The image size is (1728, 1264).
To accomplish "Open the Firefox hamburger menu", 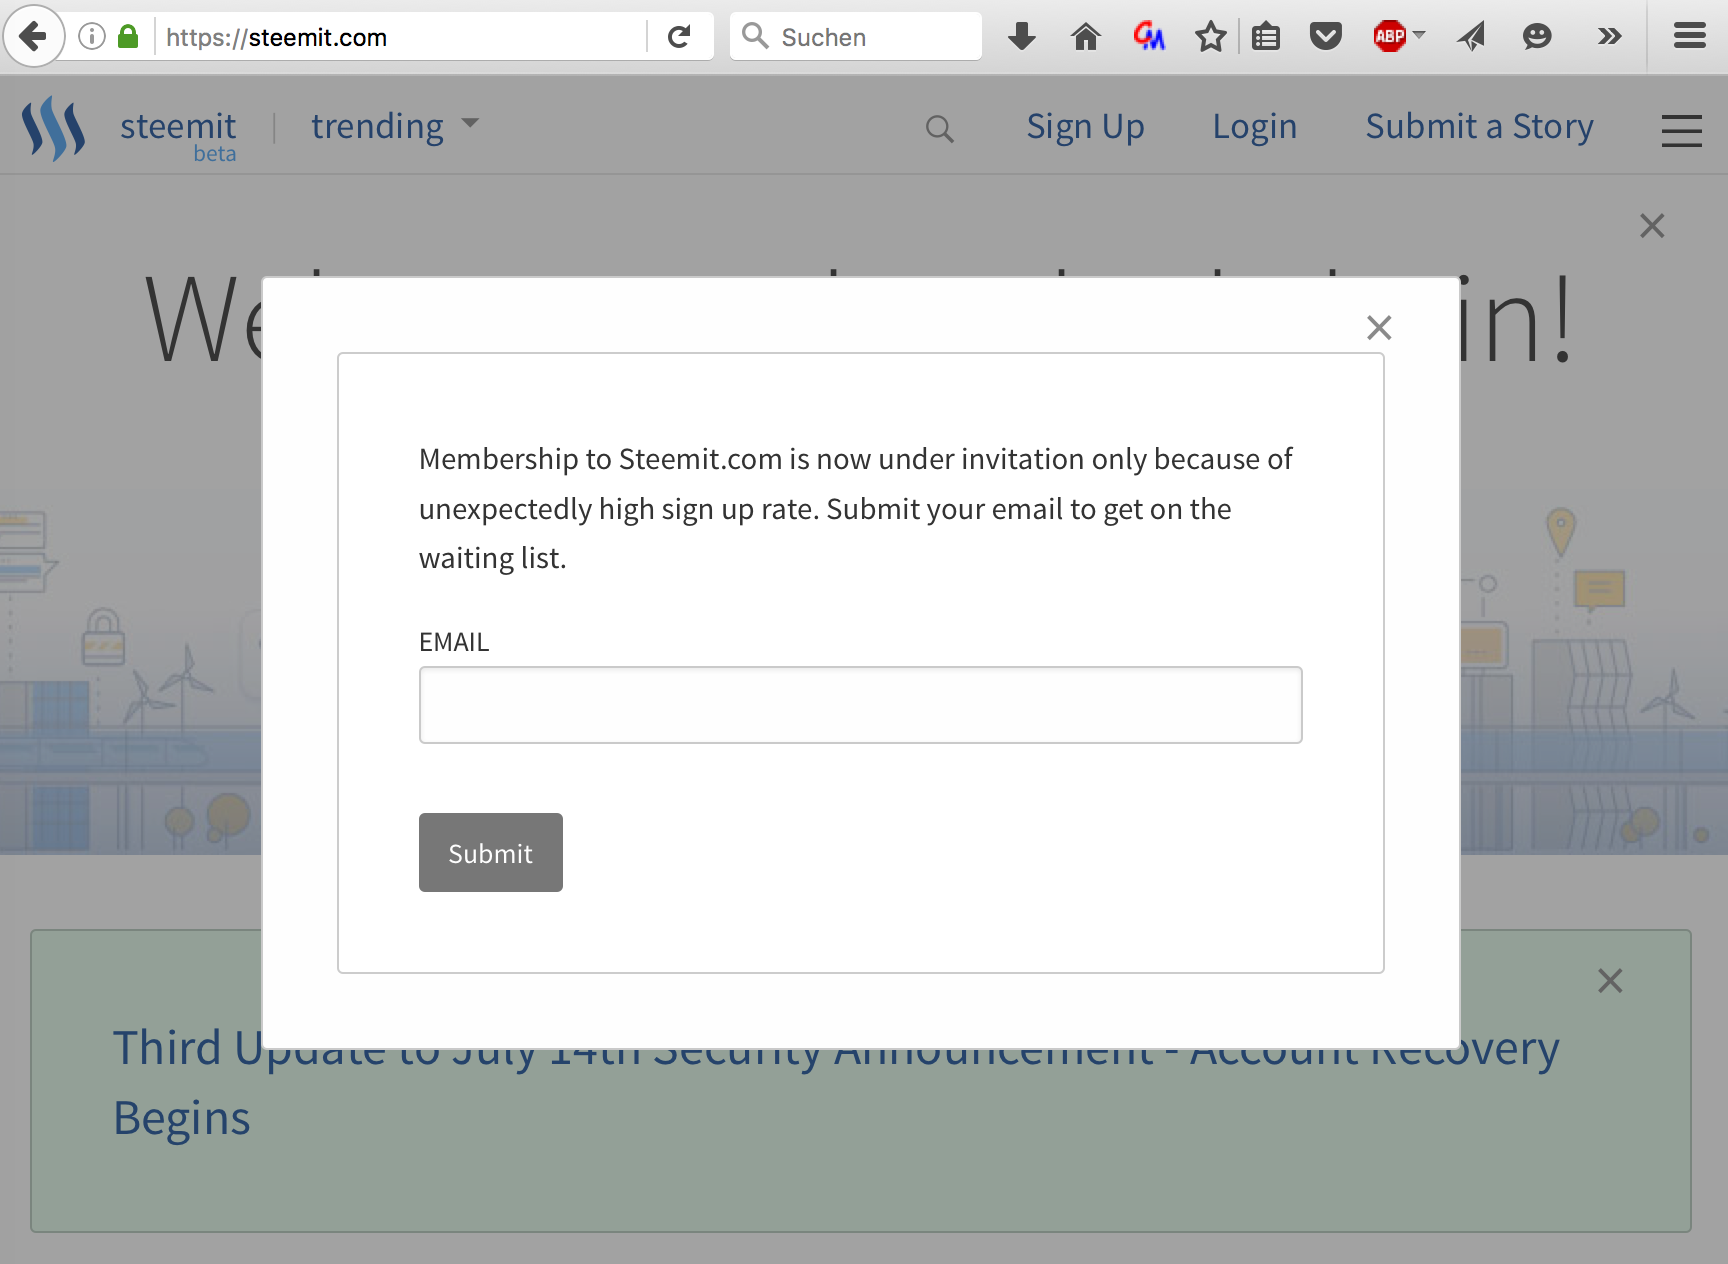I will (1690, 37).
